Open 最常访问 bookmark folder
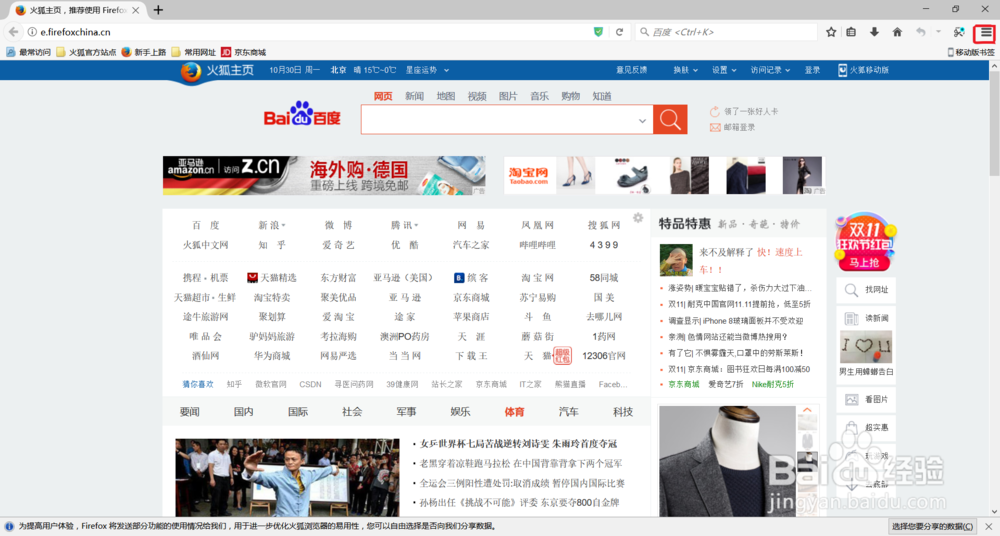This screenshot has width=1000, height=536. click(29, 52)
